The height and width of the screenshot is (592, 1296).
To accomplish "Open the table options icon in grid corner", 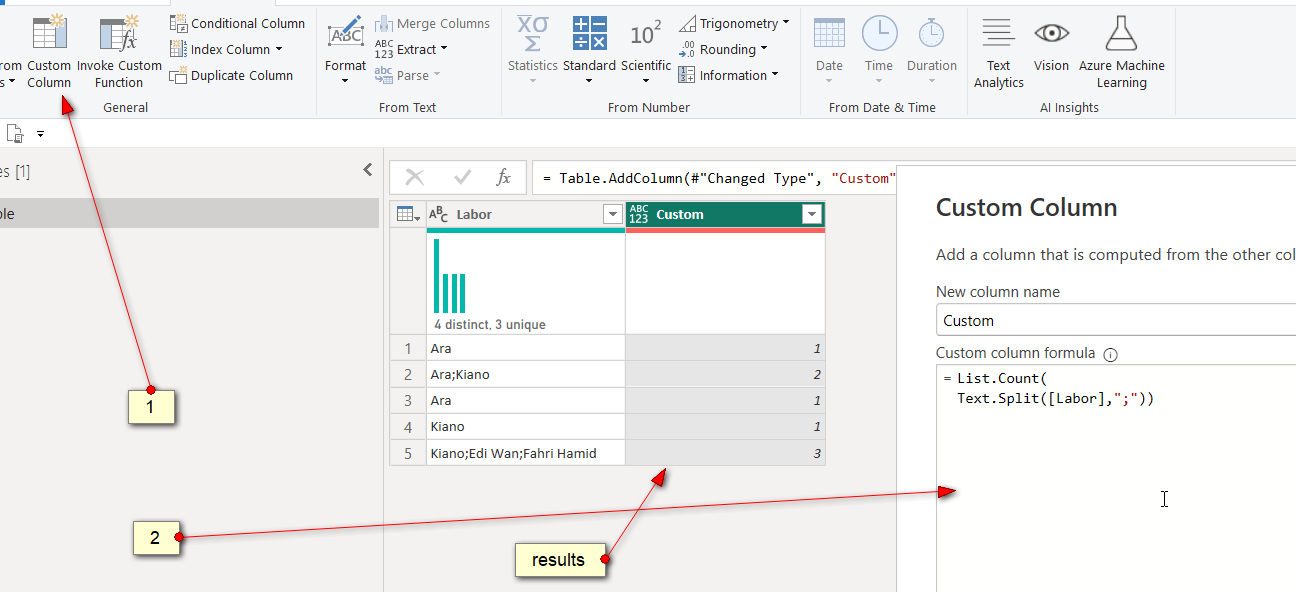I will click(408, 214).
